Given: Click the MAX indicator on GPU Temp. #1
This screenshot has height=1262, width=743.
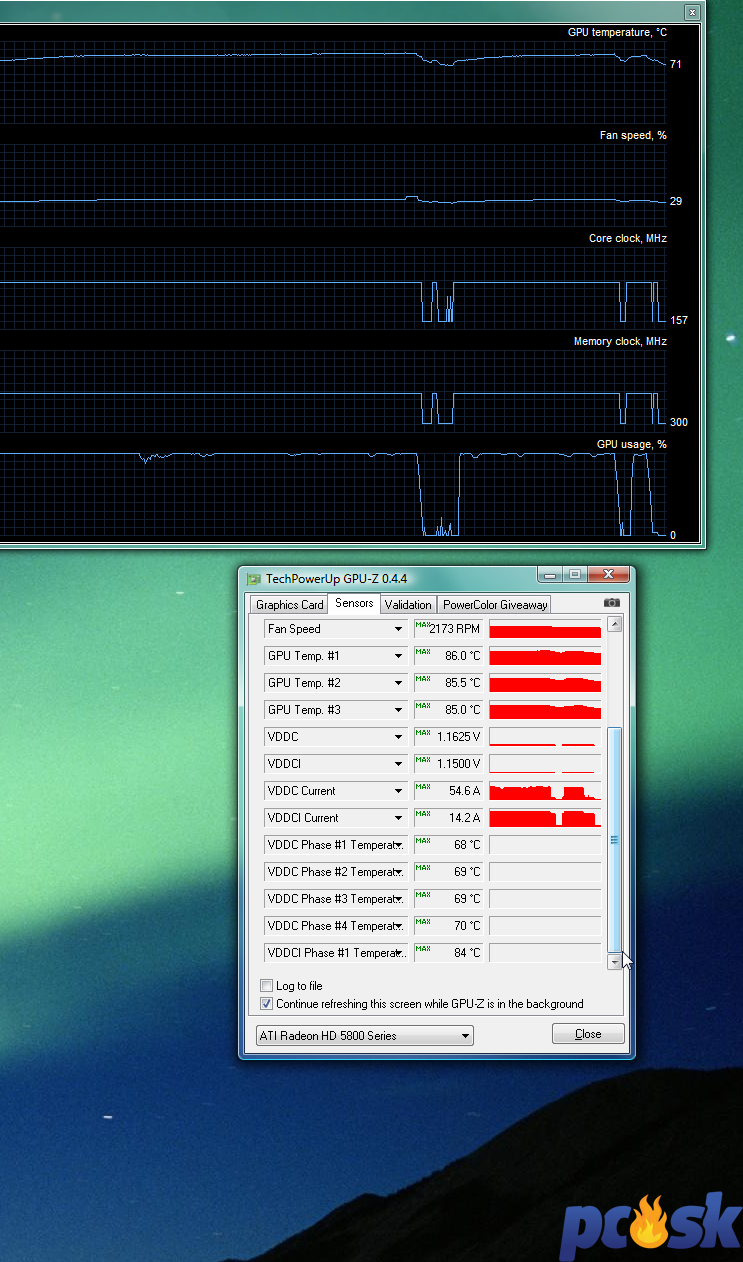Looking at the screenshot, I should tap(423, 652).
